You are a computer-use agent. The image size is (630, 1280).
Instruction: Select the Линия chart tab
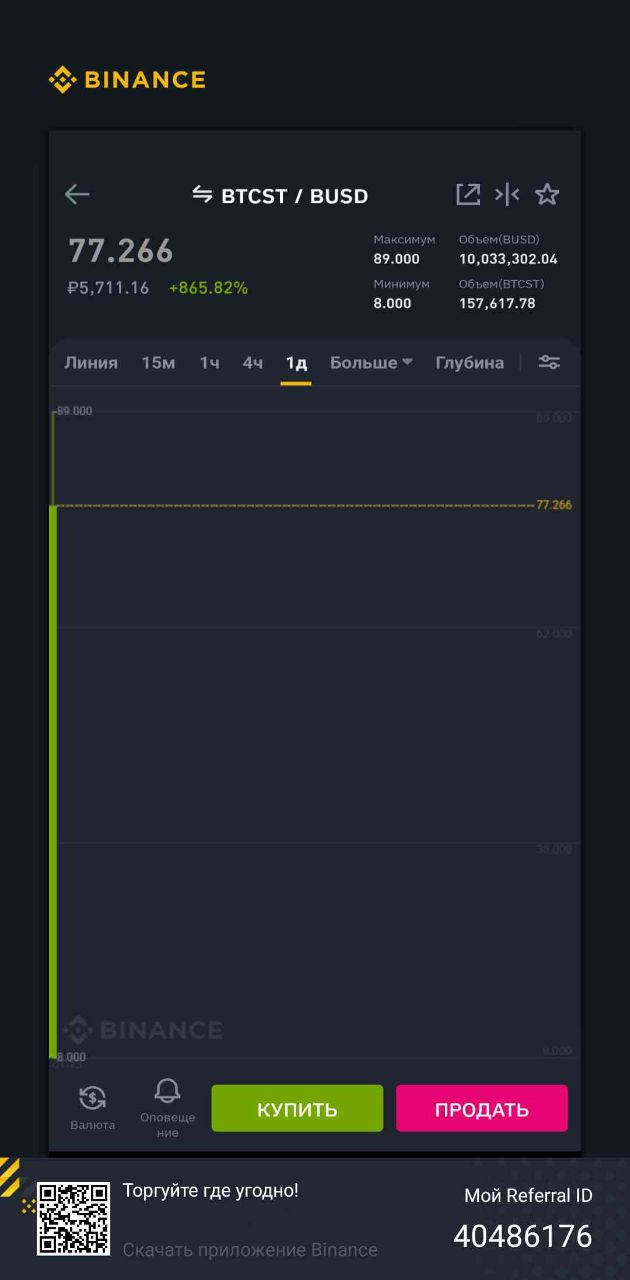tap(91, 363)
